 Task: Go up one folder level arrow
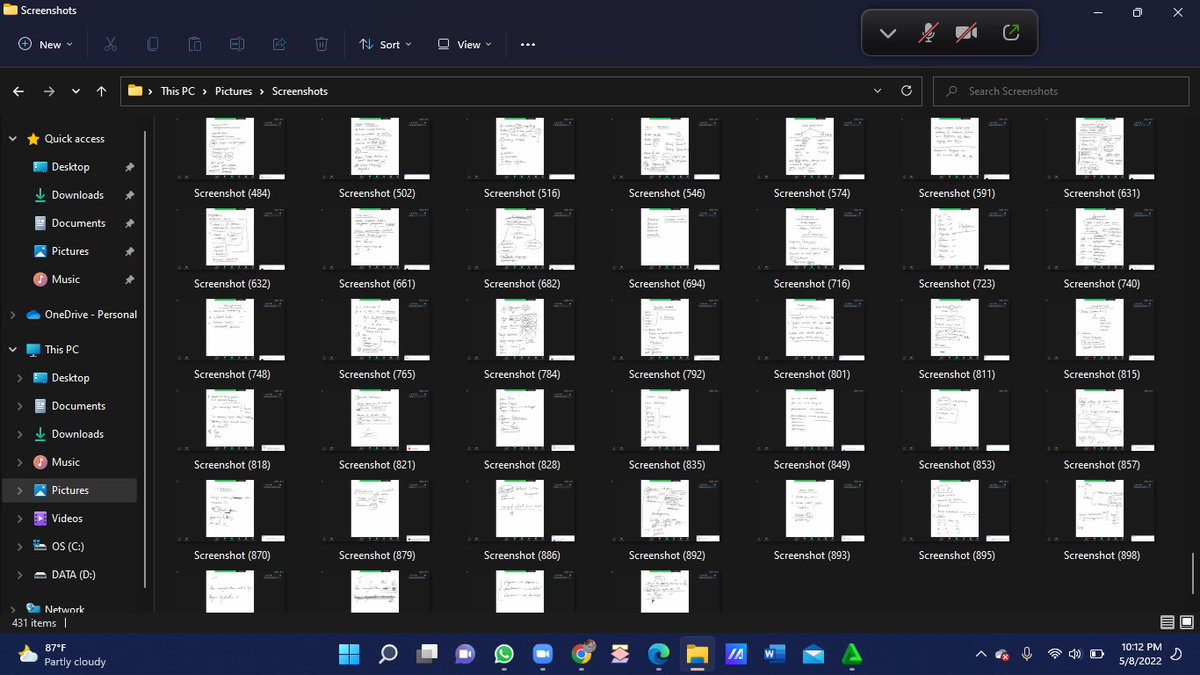point(101,91)
